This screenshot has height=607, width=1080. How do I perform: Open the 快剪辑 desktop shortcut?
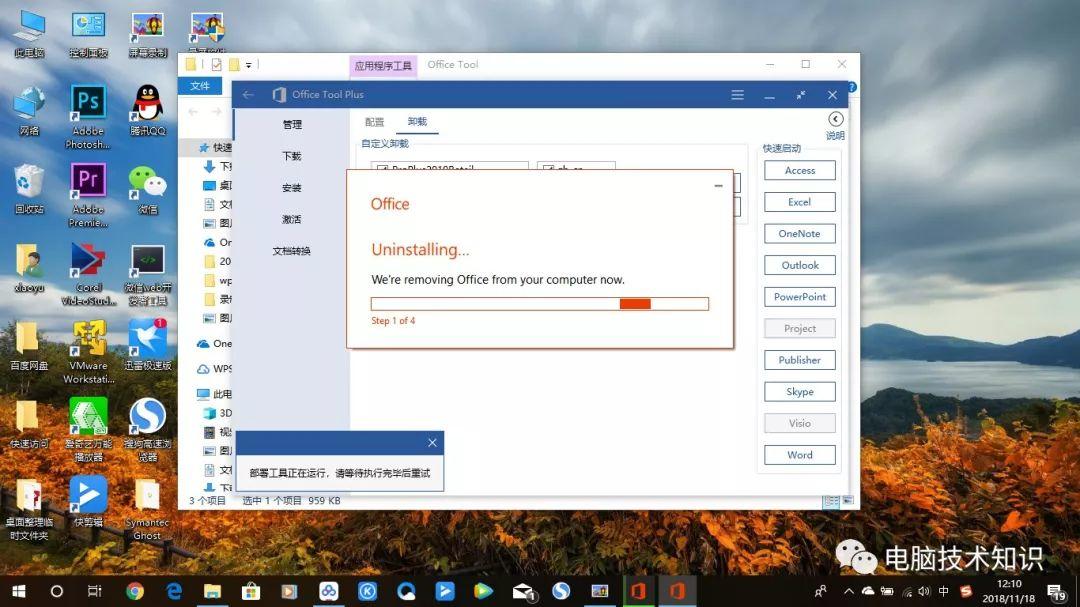(88, 502)
